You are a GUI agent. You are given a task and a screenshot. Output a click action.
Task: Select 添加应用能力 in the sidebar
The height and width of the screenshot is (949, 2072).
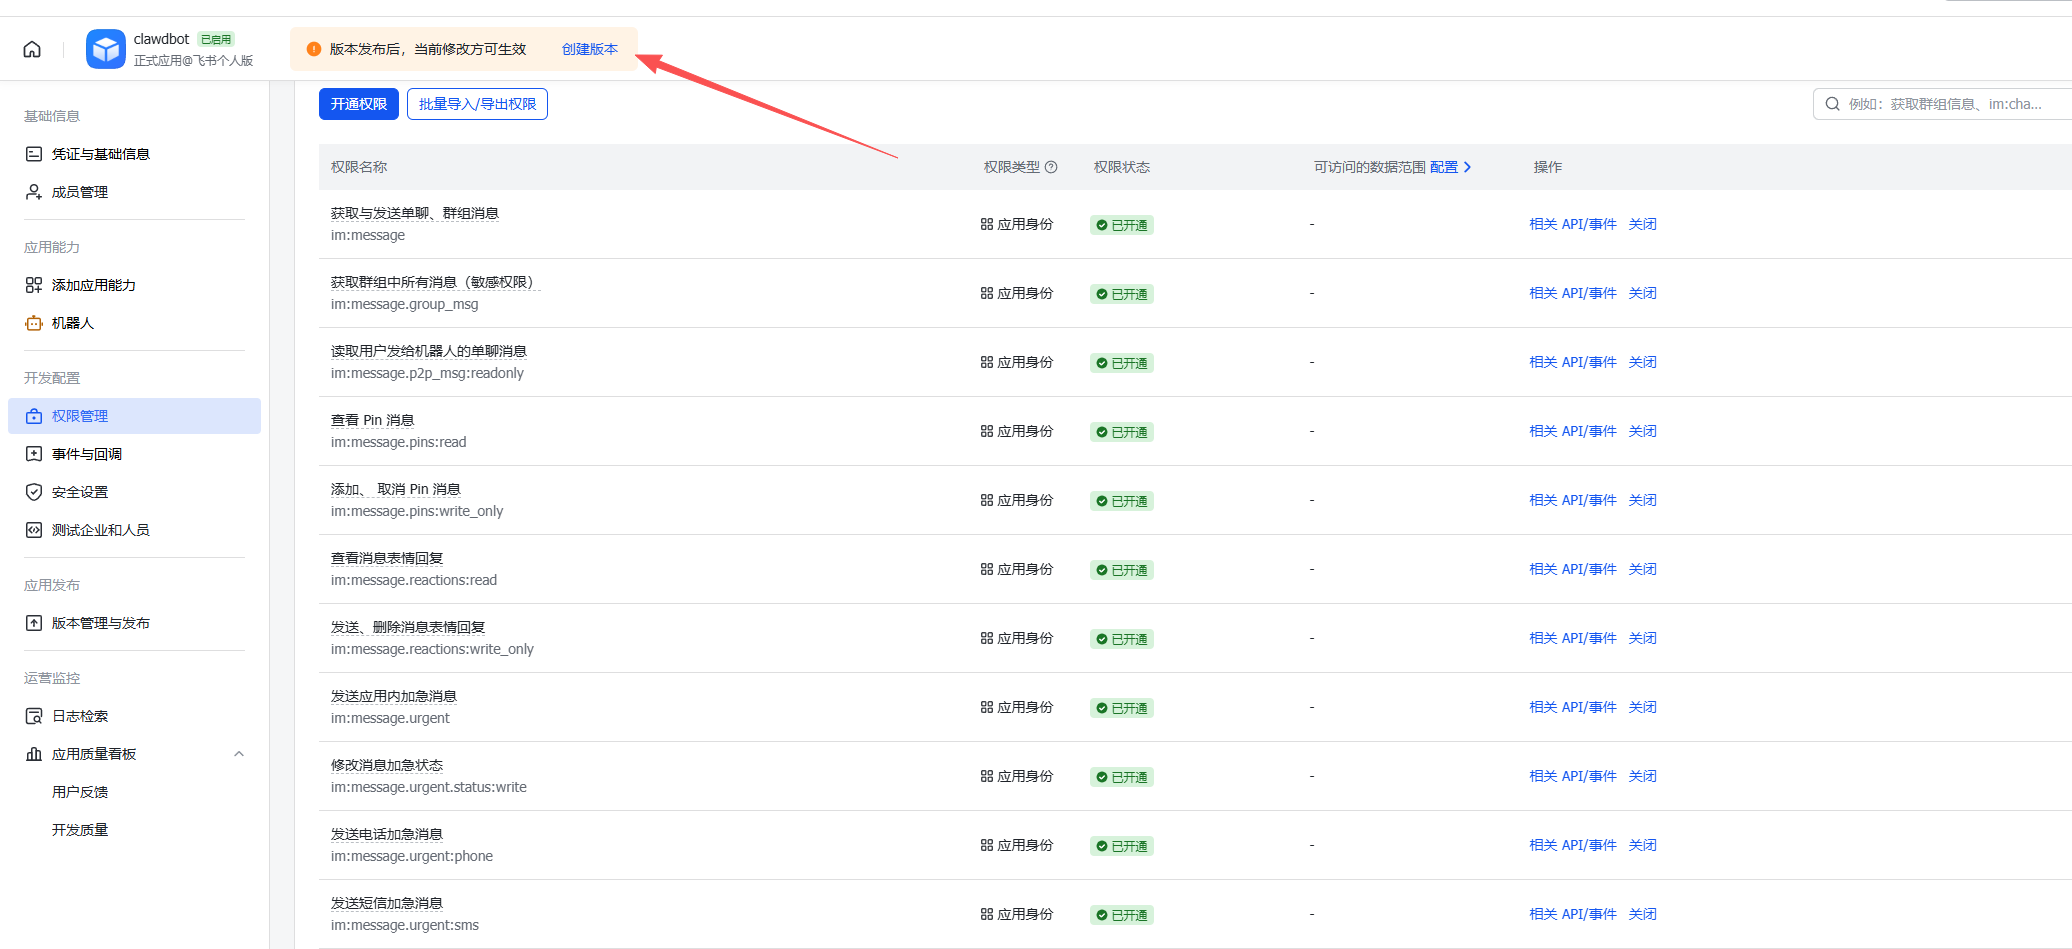click(94, 284)
